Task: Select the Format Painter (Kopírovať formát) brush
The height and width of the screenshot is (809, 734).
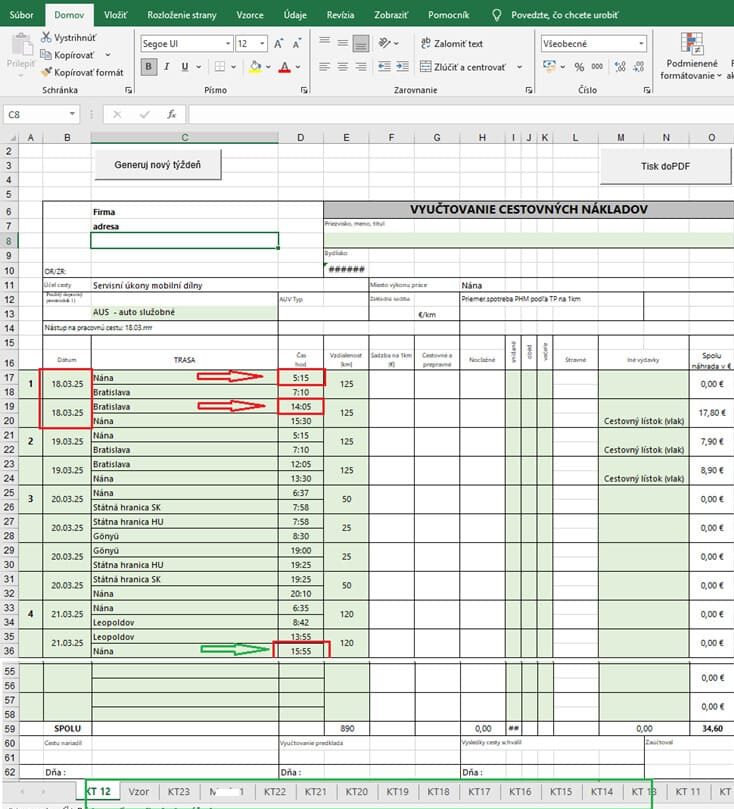Action: (x=46, y=72)
